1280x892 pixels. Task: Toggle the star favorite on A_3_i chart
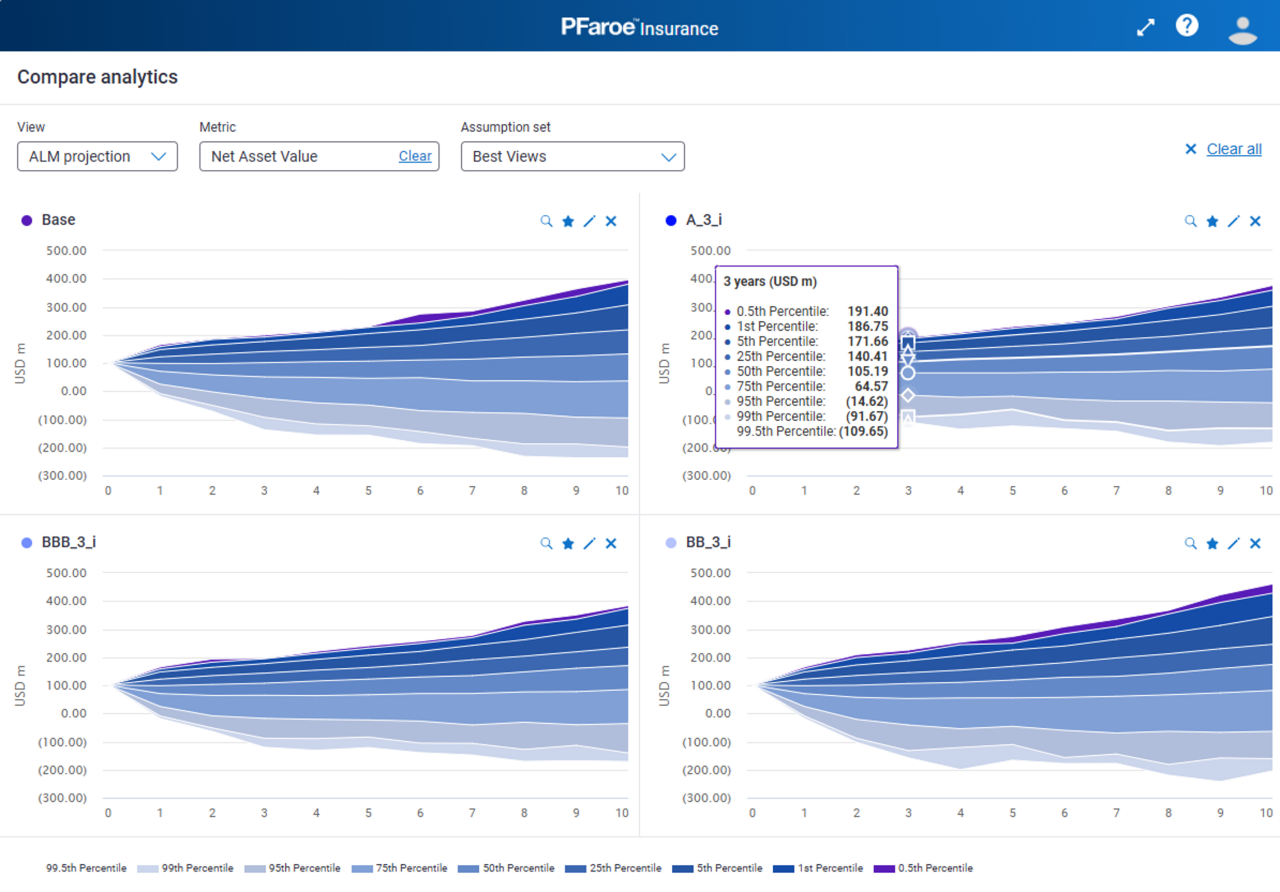pyautogui.click(x=1212, y=221)
